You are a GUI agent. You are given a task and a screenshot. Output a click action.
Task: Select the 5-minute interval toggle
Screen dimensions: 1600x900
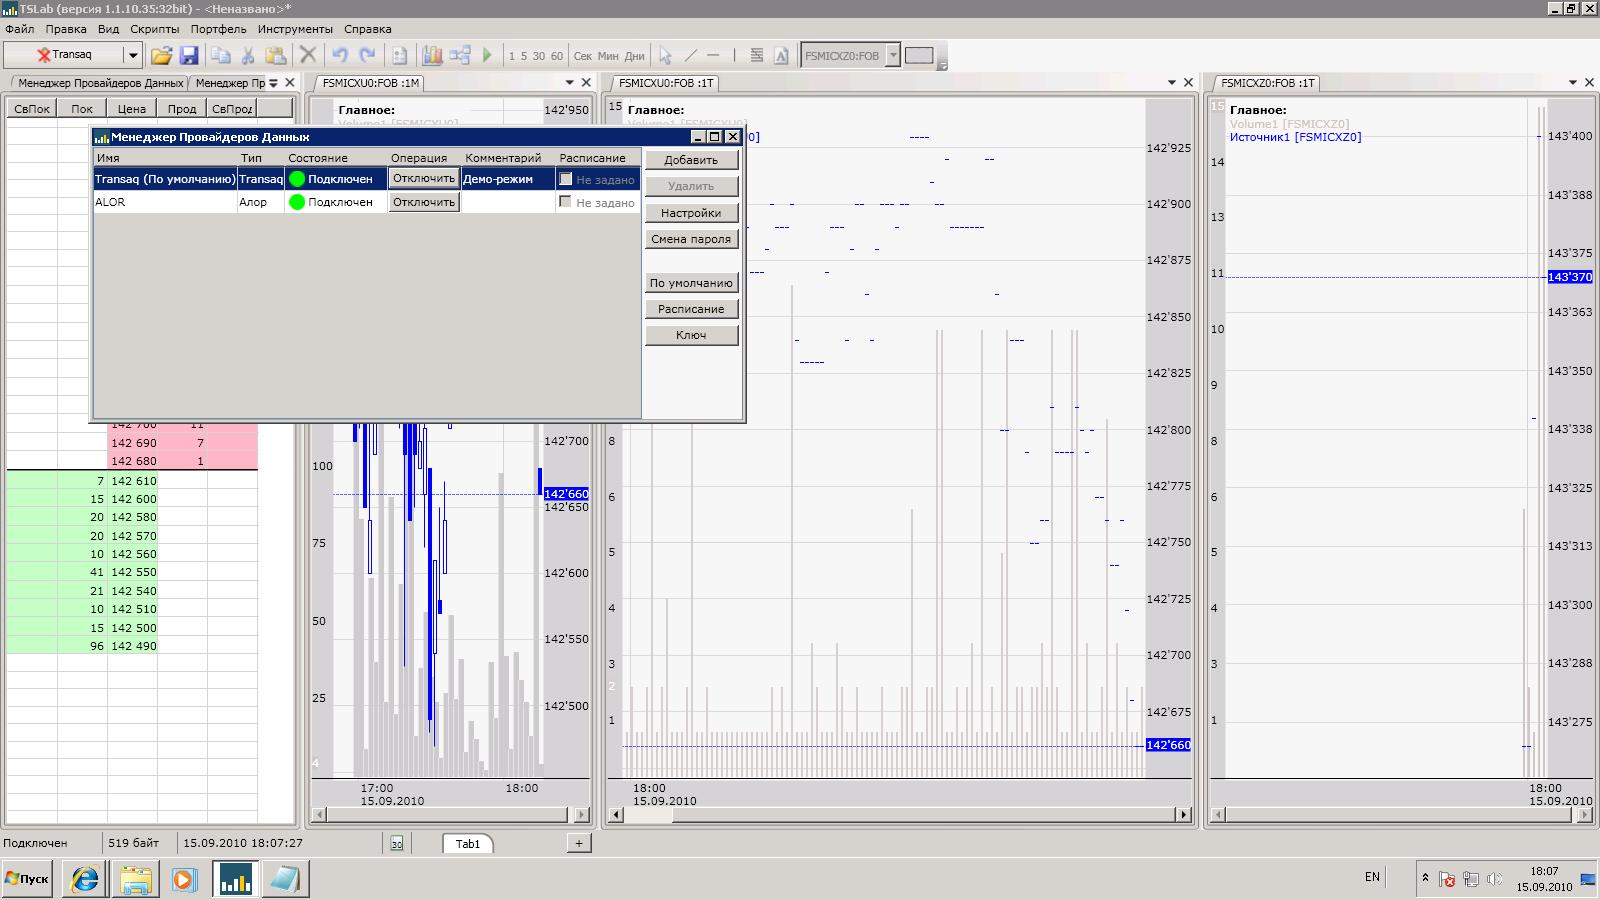pyautogui.click(x=524, y=56)
